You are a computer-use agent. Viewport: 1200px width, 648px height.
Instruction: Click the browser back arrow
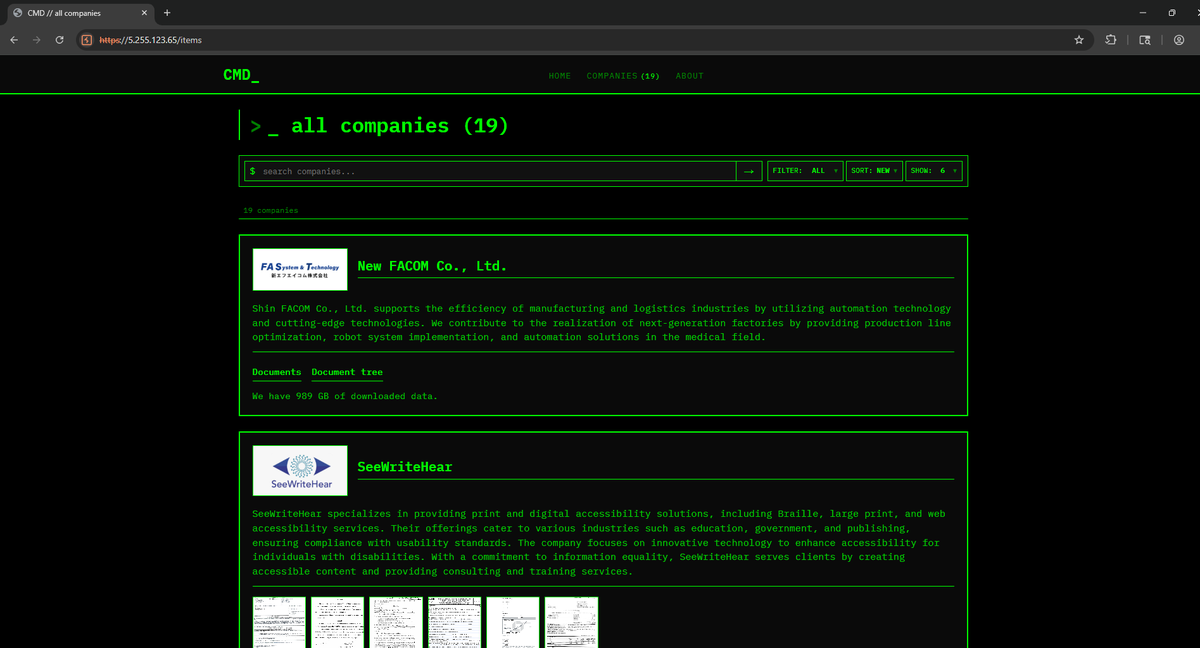13,40
